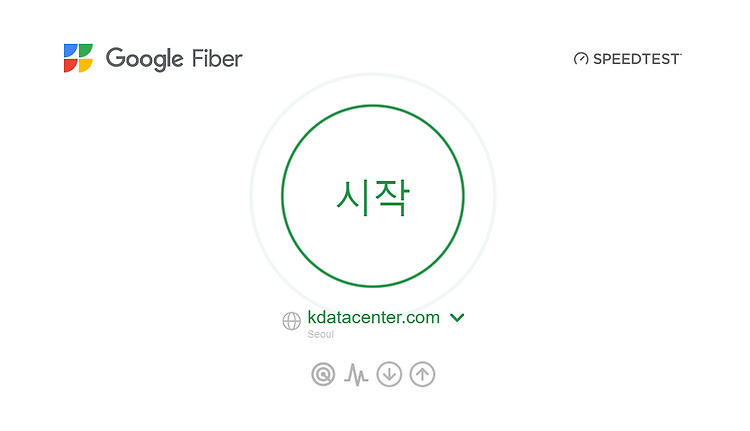Click the red quadrant of logo
The height and width of the screenshot is (431, 750).
(x=70, y=66)
